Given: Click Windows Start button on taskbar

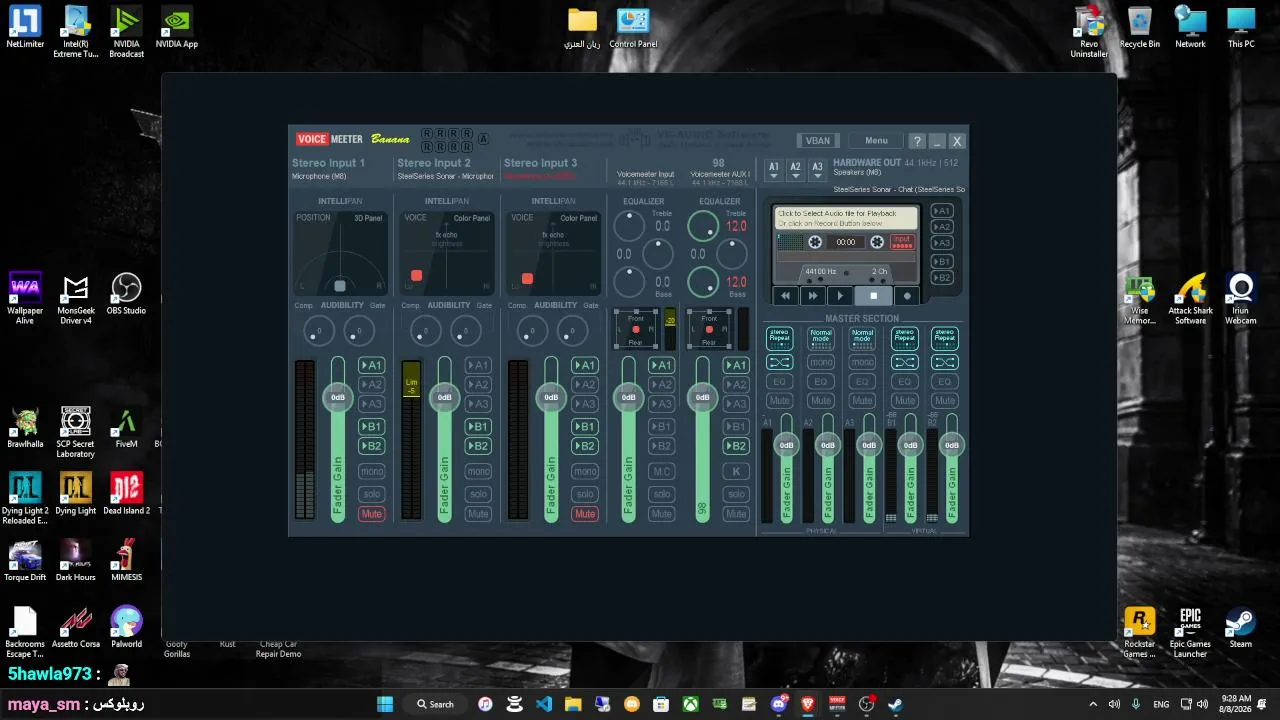Looking at the screenshot, I should point(385,704).
